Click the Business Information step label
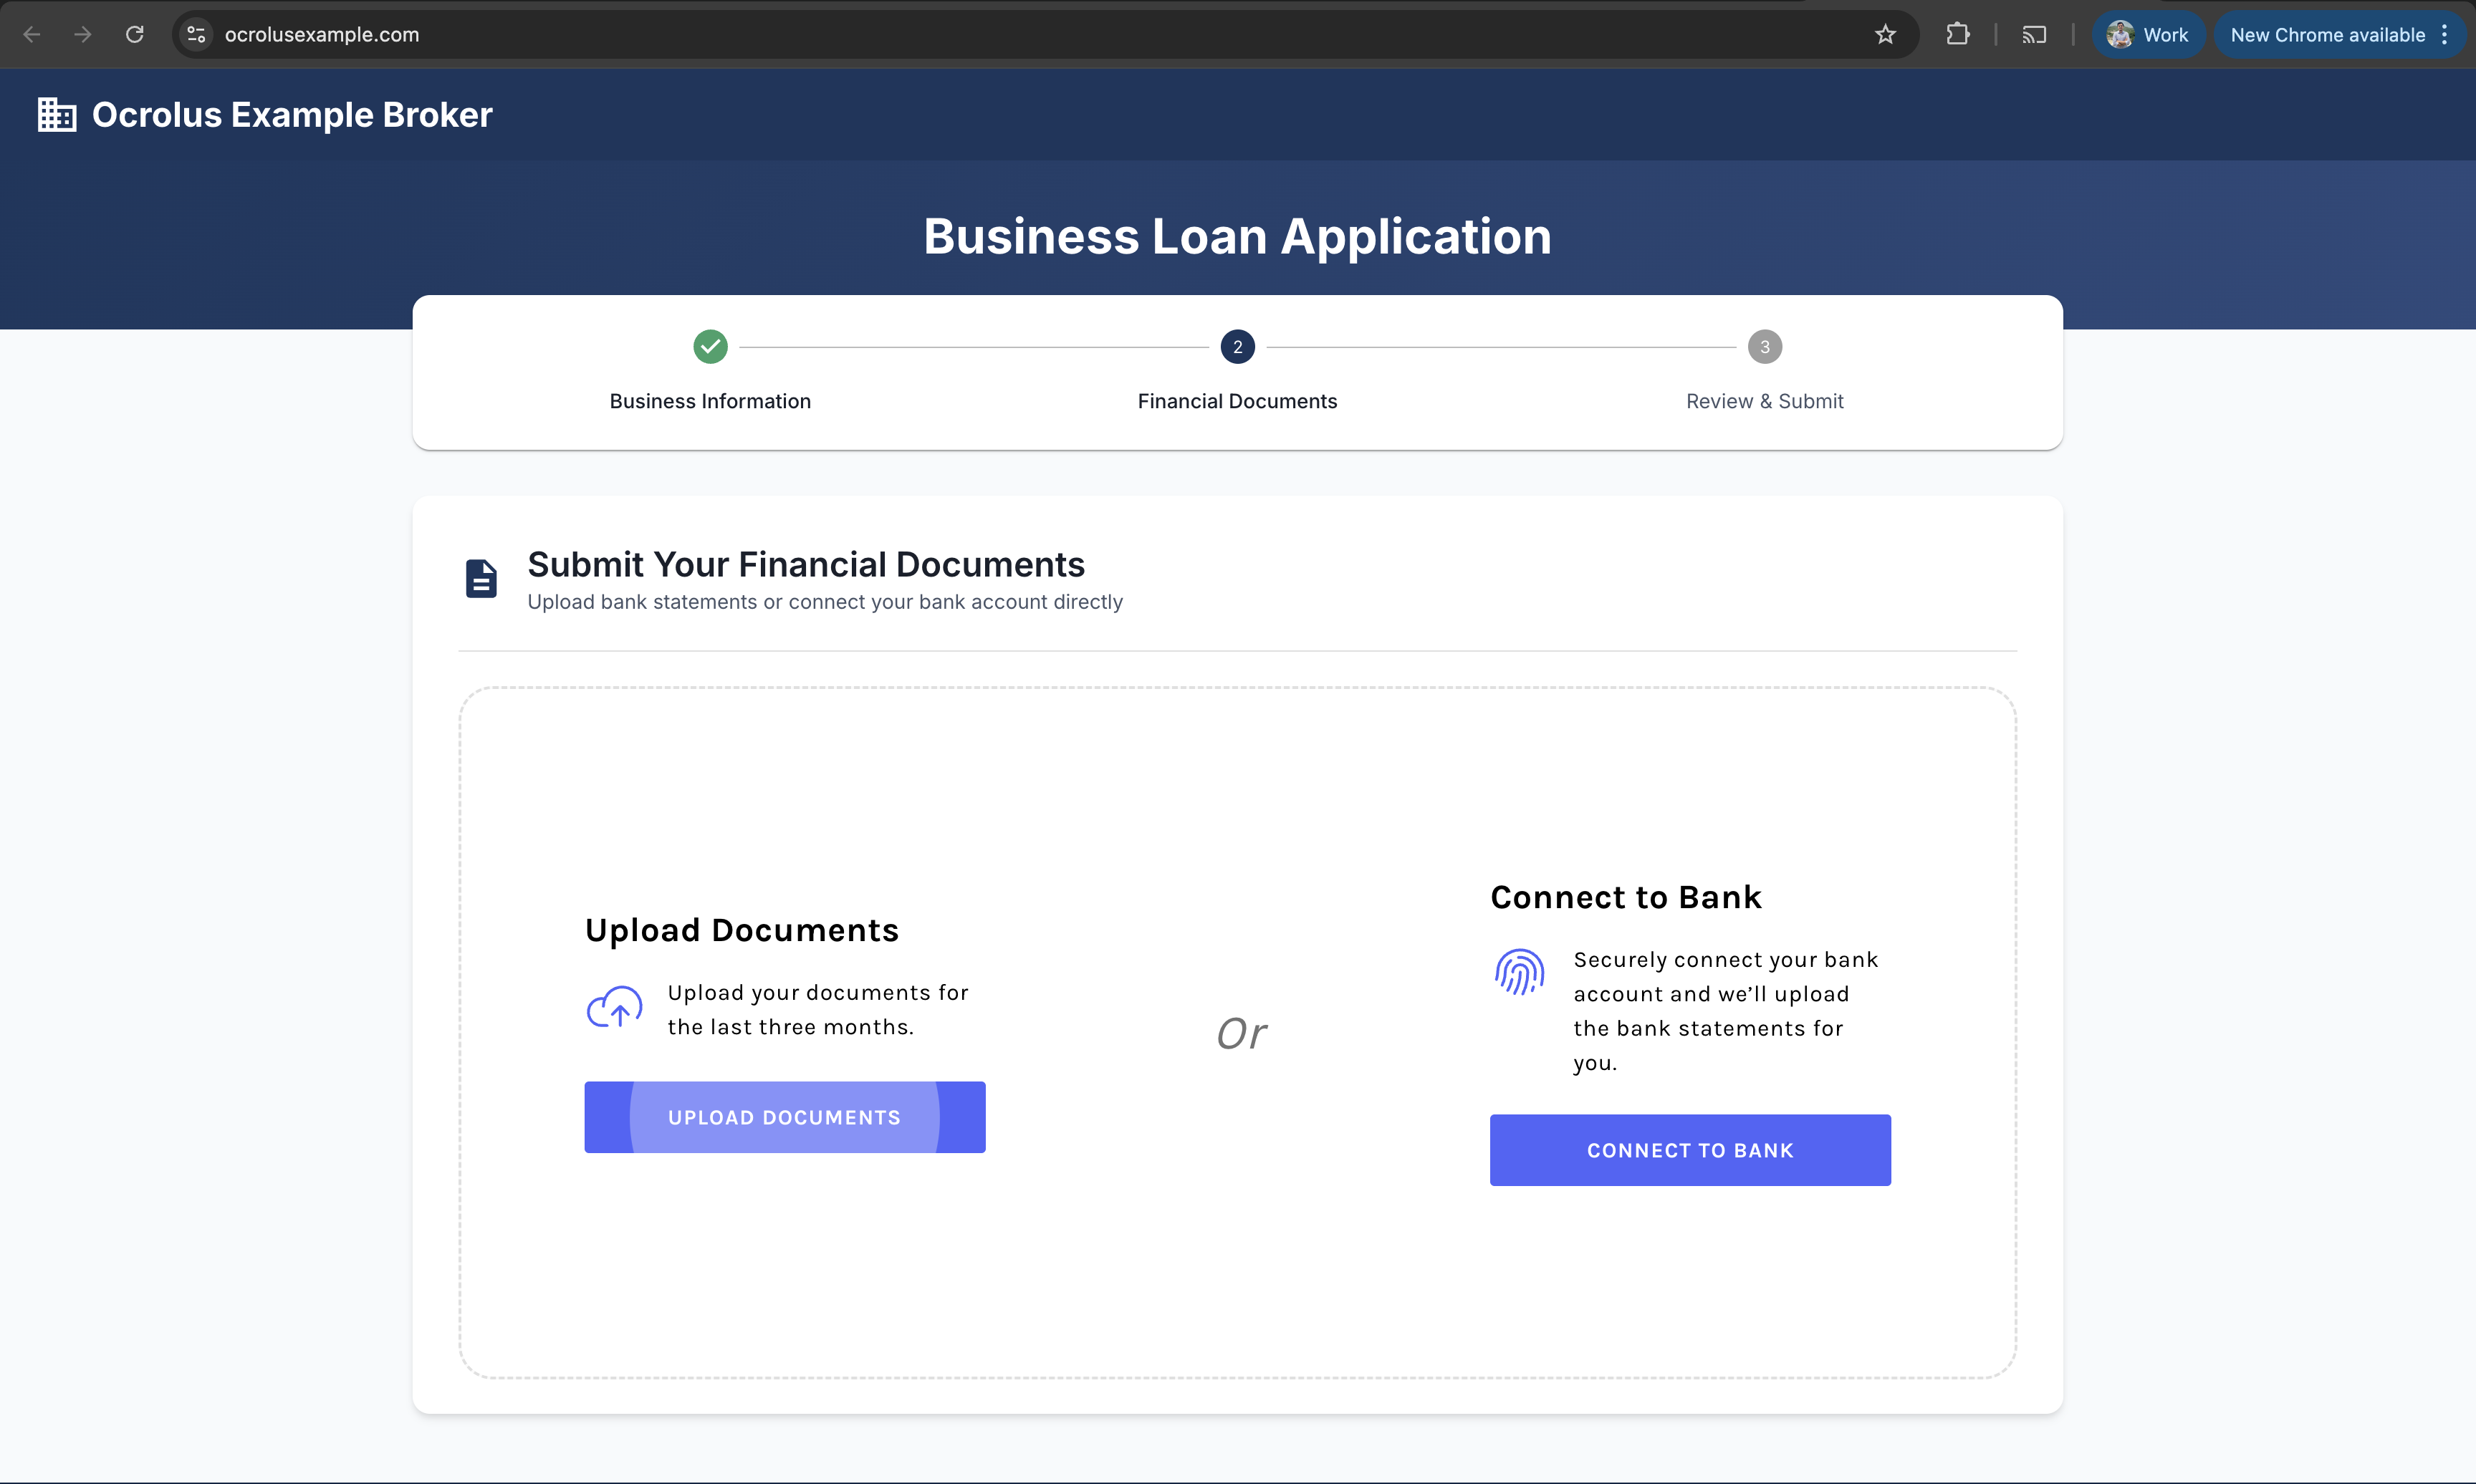This screenshot has width=2476, height=1484. pyautogui.click(x=710, y=401)
